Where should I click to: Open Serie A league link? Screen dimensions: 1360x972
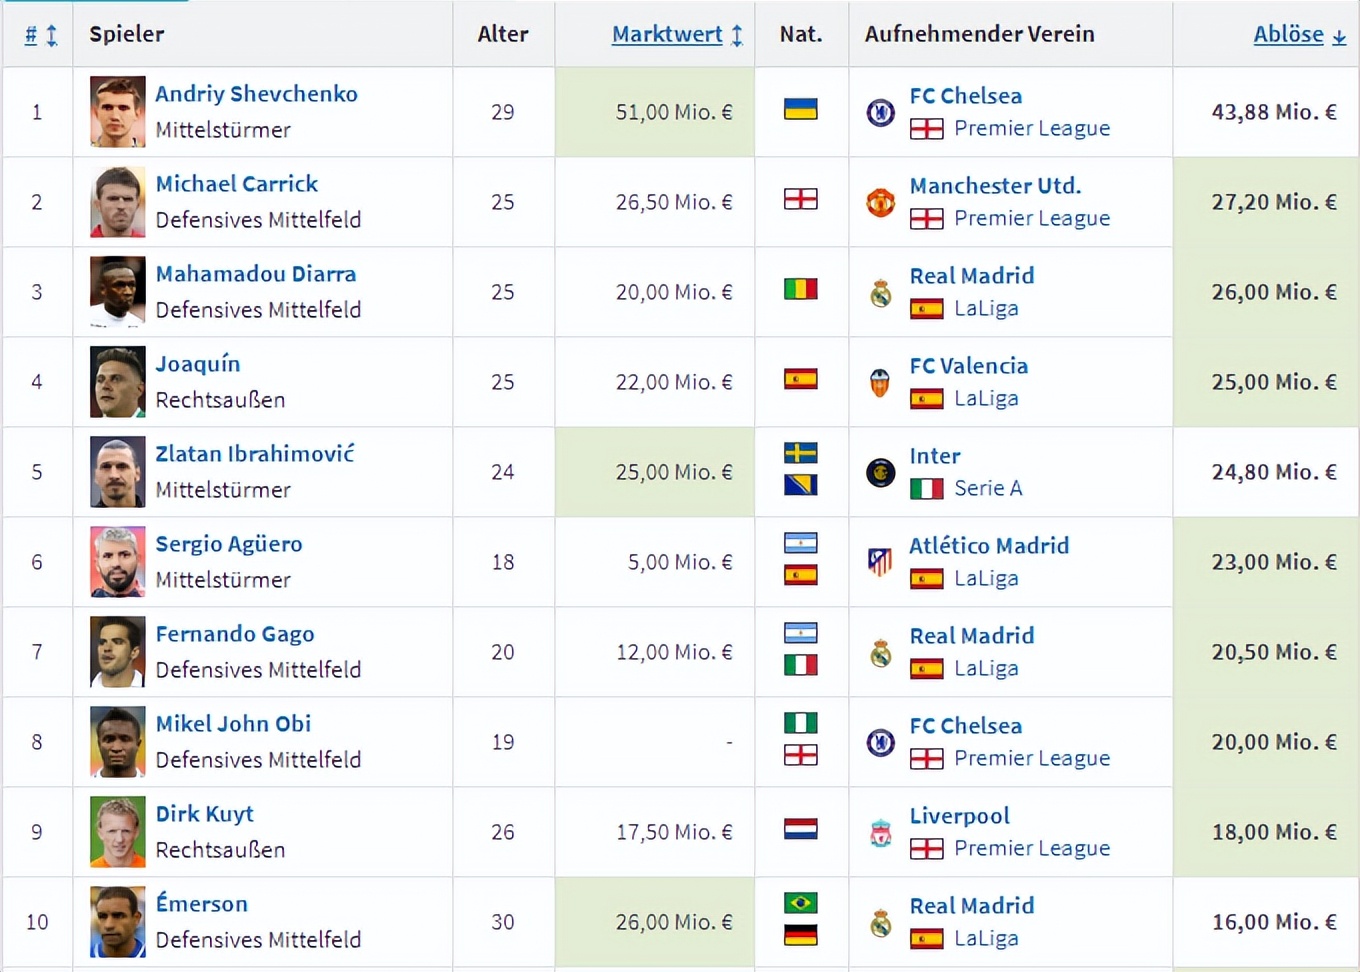[x=987, y=488]
